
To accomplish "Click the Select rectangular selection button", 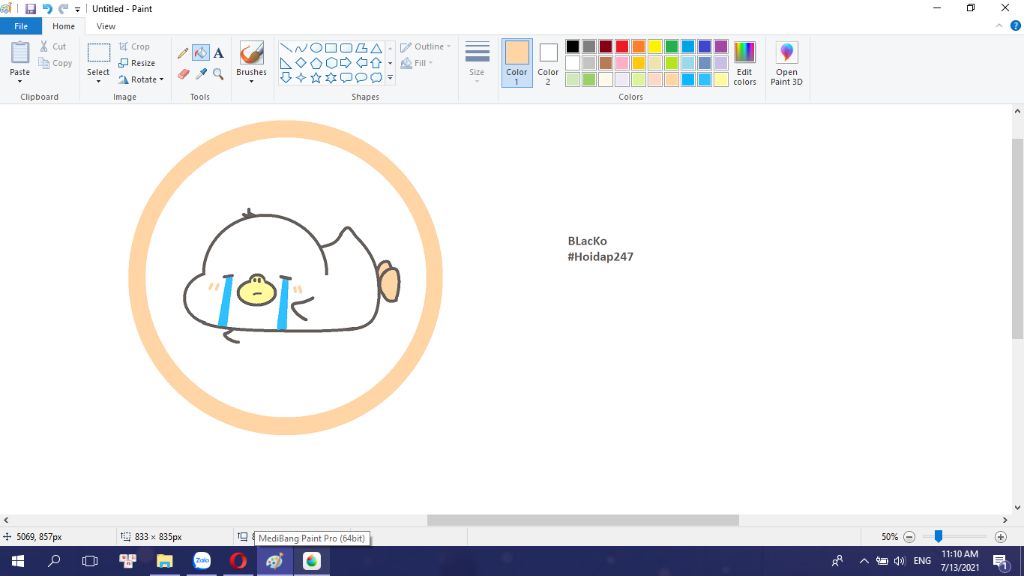I will [99, 54].
